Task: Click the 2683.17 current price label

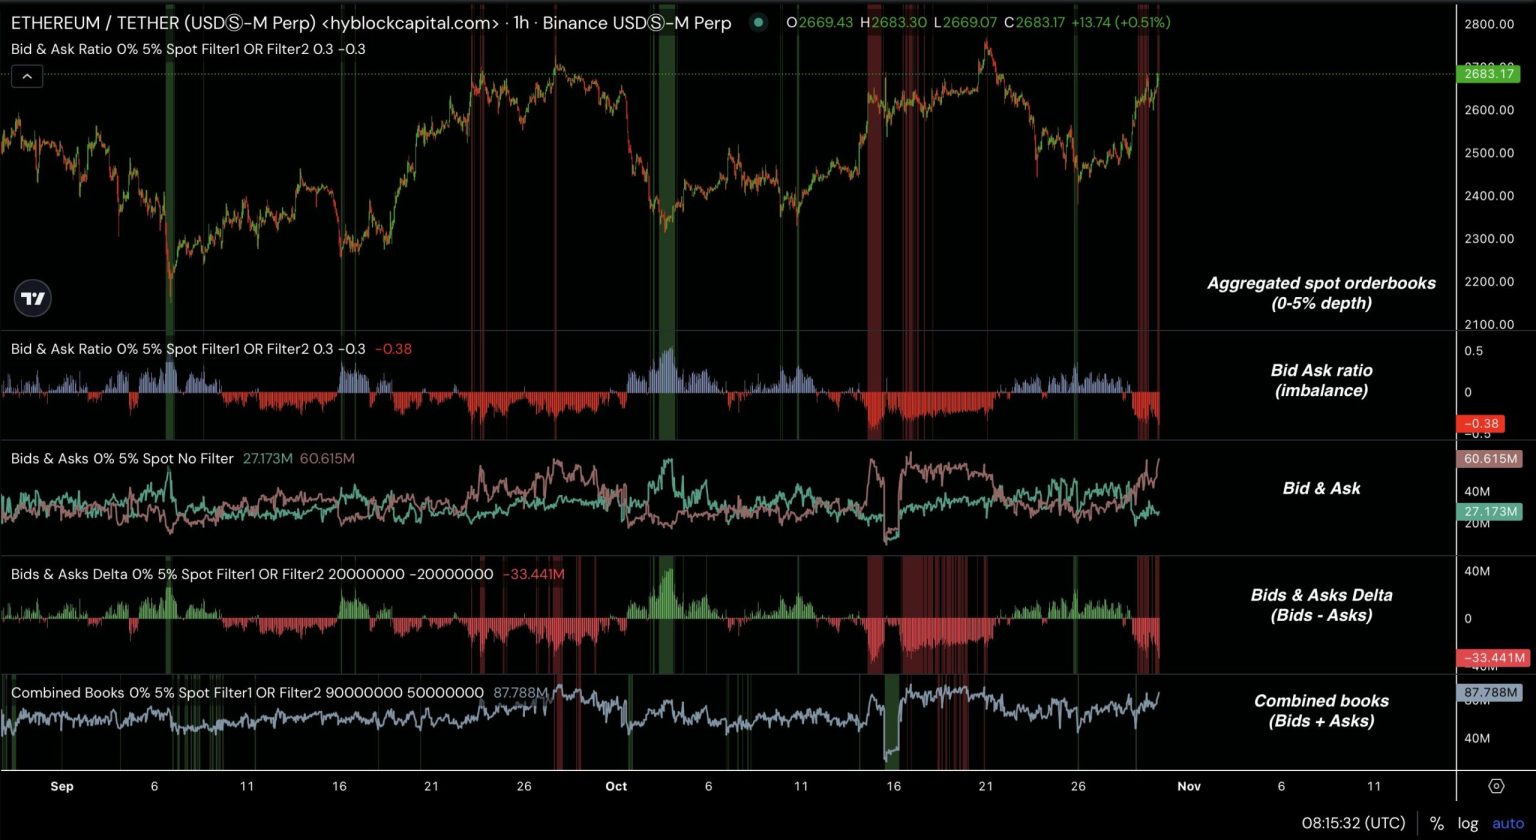Action: [1491, 74]
